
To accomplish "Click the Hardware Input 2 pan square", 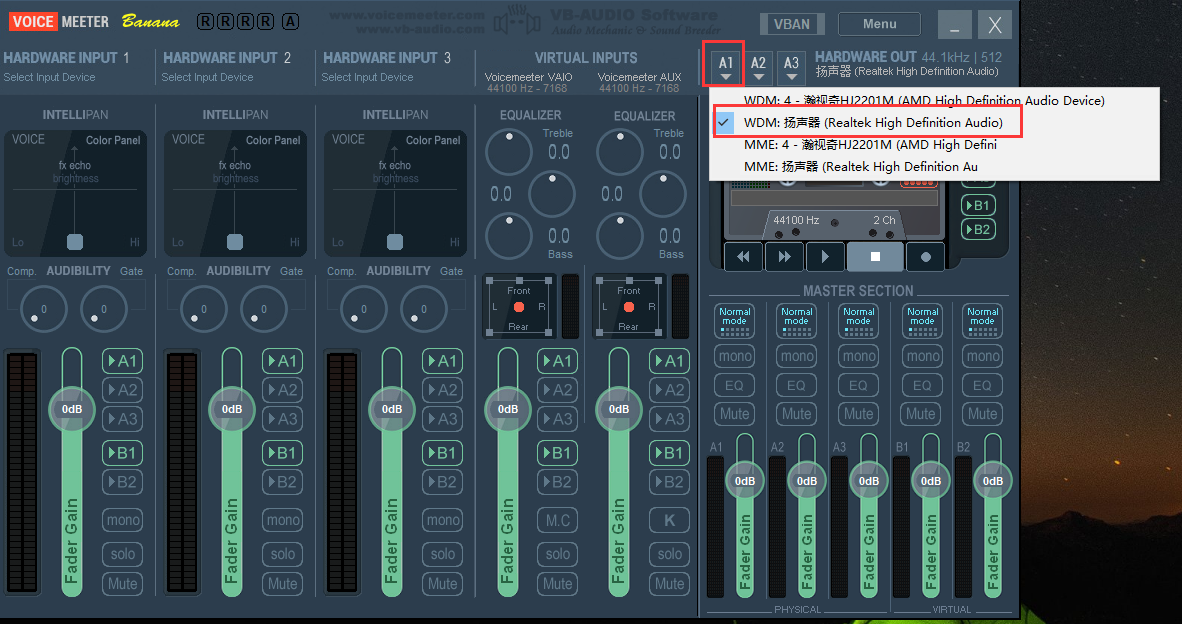I will pyautogui.click(x=235, y=241).
